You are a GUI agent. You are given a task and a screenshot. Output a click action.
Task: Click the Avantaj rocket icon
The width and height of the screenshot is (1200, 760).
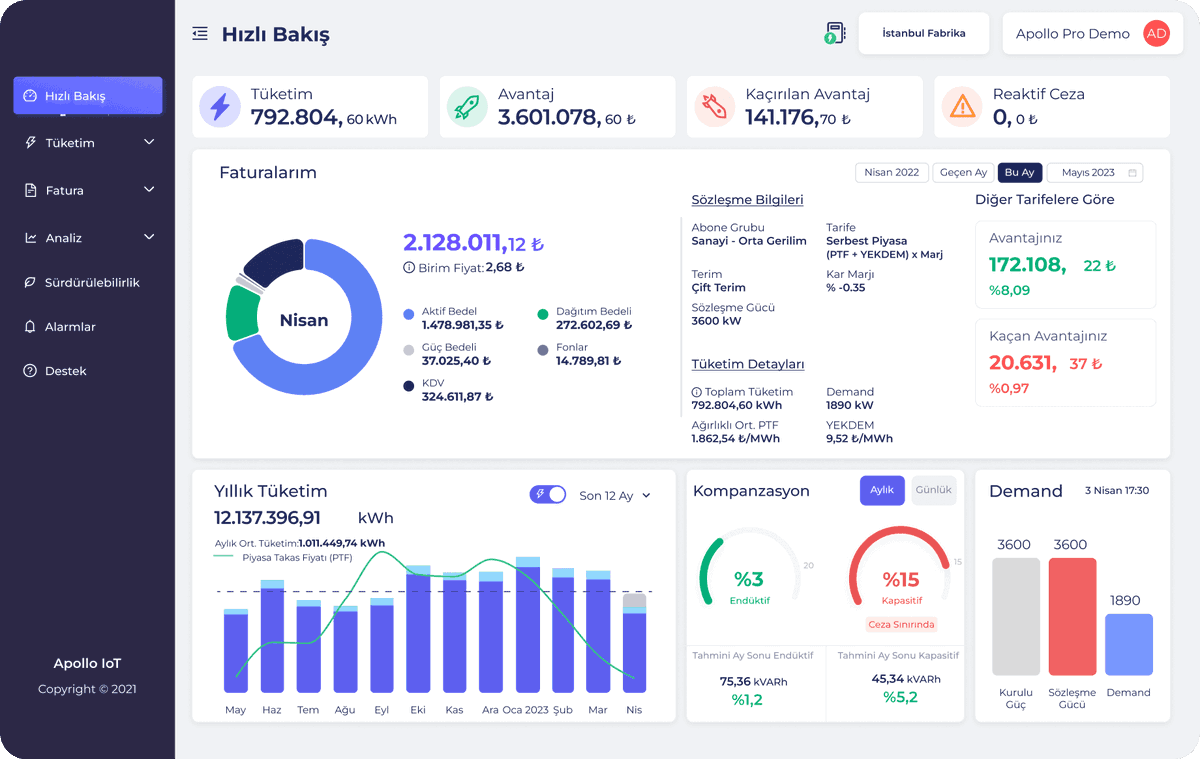coord(466,106)
